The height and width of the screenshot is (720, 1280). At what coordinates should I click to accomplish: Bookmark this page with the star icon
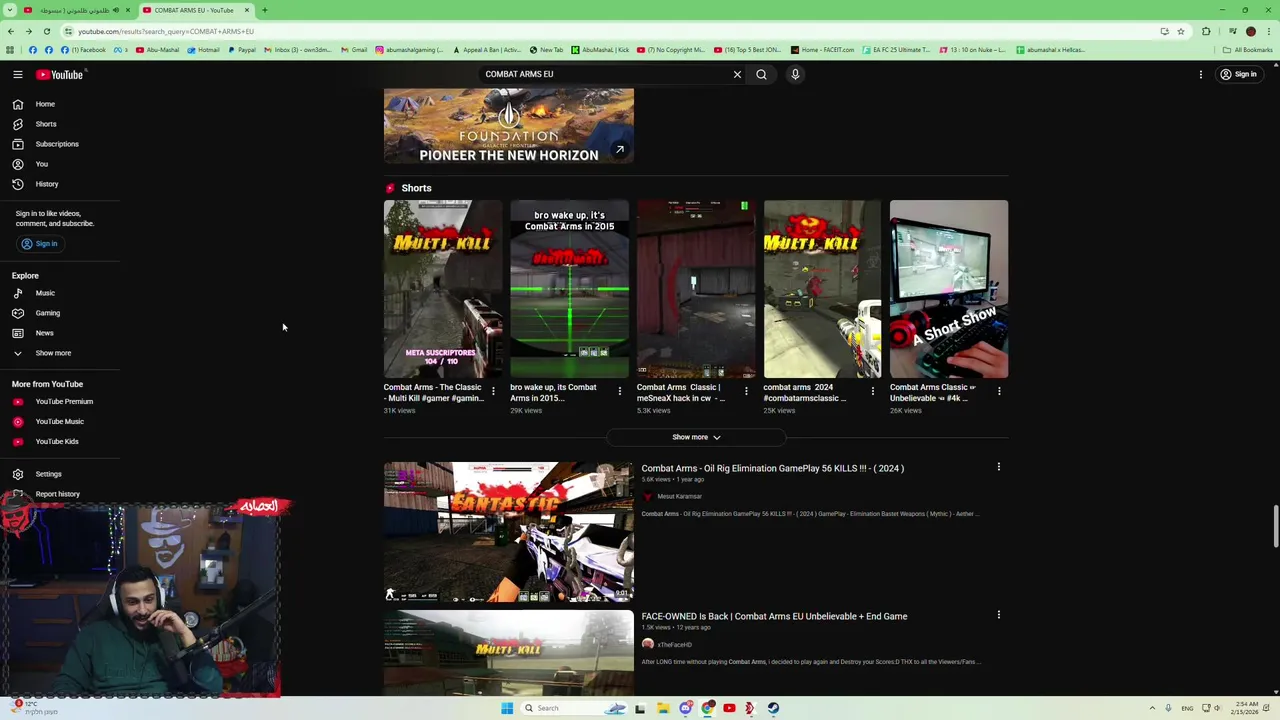[1181, 32]
